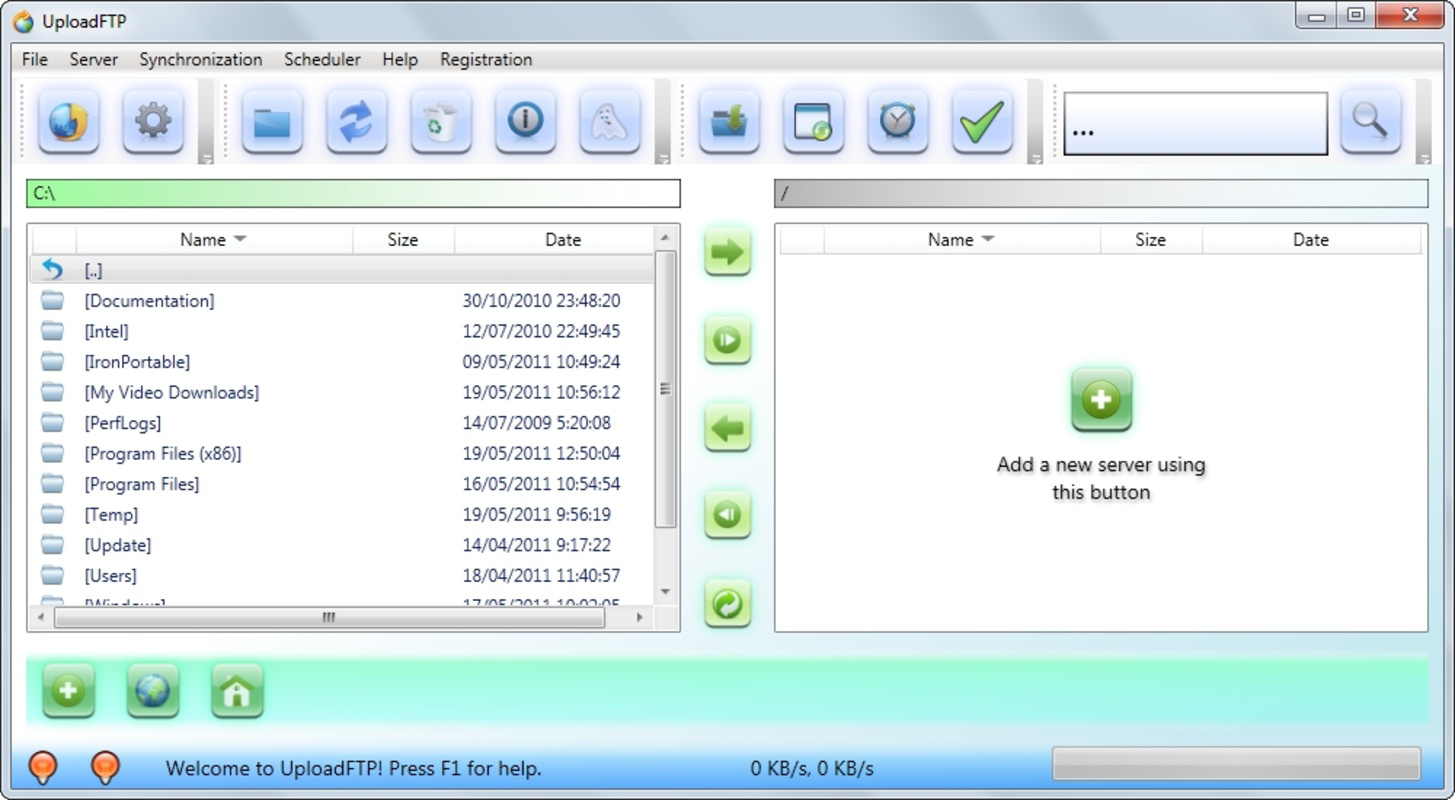Click the recycle bin delete icon
The width and height of the screenshot is (1455, 800).
pos(441,122)
